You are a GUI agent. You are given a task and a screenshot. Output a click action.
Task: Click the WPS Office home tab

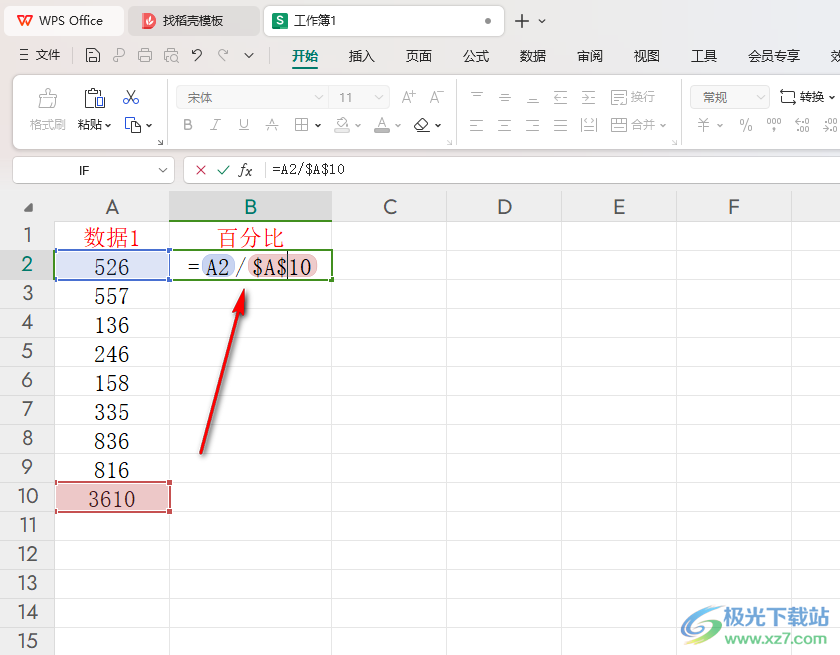(64, 21)
